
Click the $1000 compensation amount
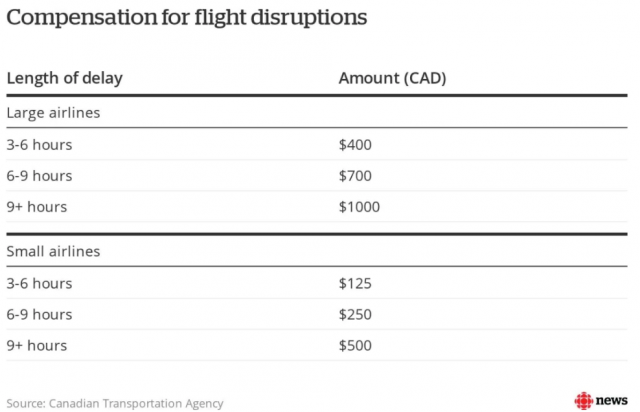pos(359,207)
